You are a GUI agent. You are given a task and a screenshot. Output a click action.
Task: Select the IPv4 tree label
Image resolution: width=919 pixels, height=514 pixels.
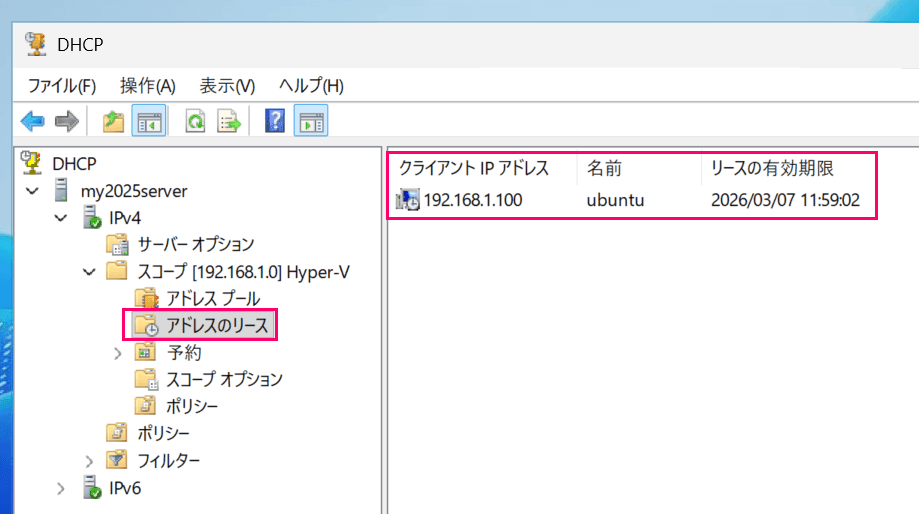(x=125, y=218)
